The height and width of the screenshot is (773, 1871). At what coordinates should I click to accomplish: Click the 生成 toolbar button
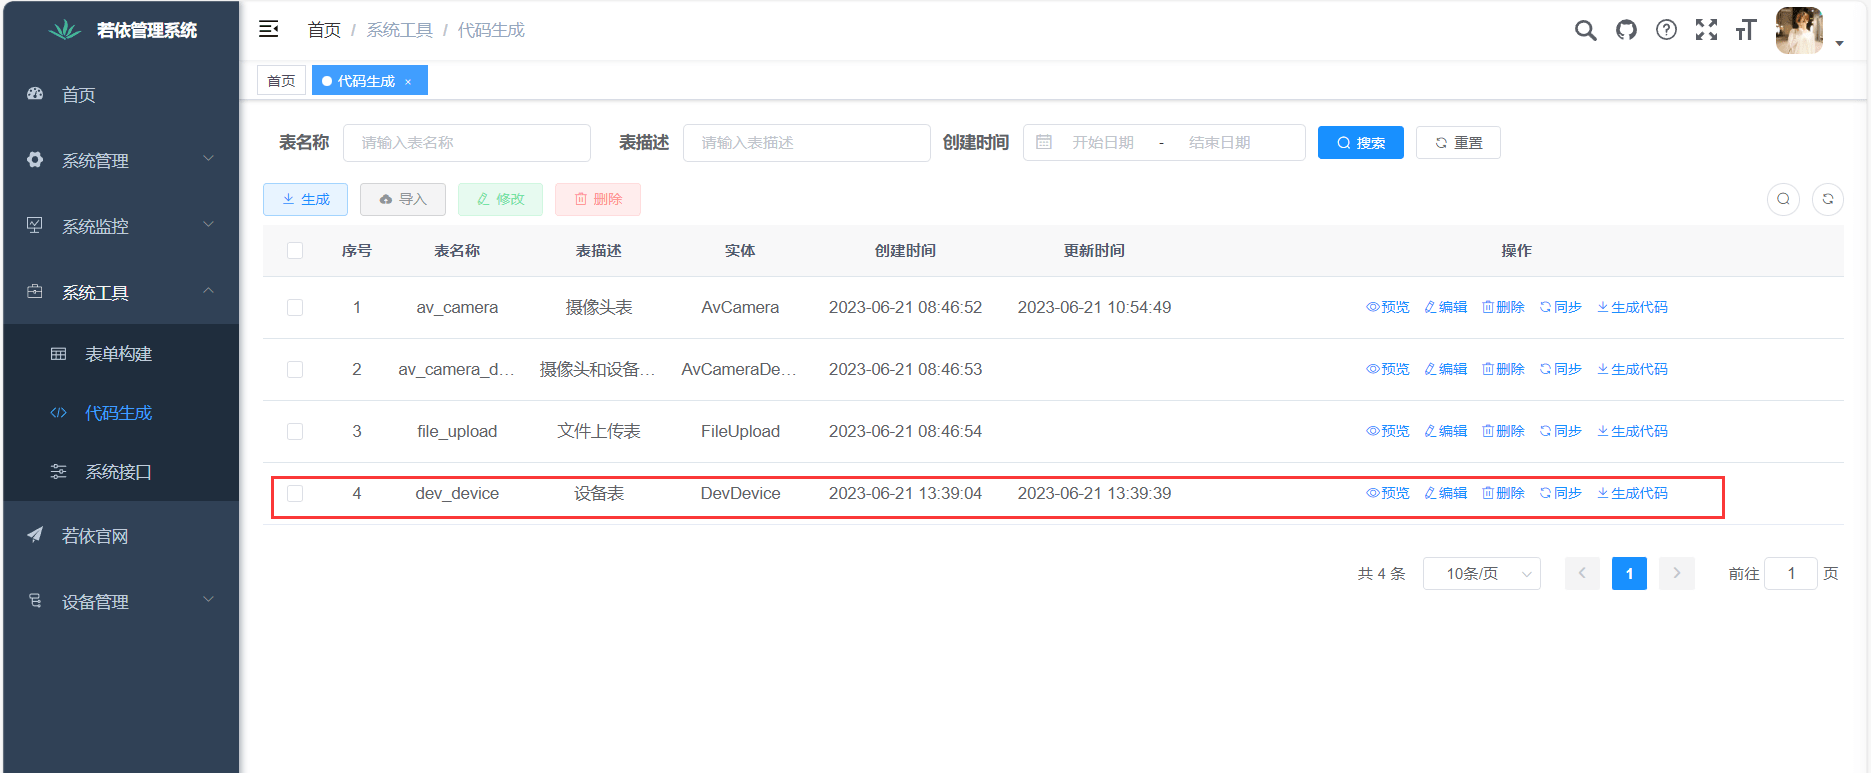[x=305, y=199]
